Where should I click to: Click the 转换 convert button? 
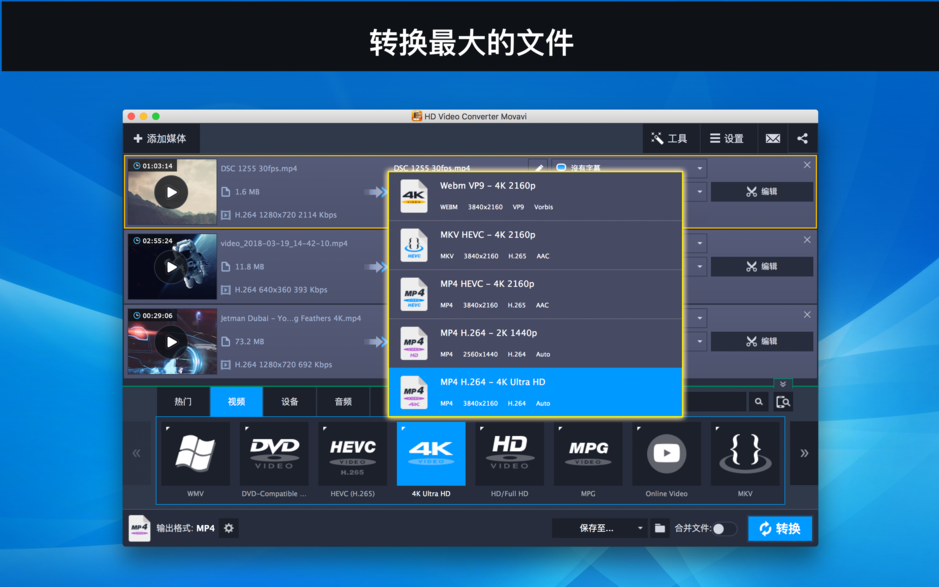[779, 528]
